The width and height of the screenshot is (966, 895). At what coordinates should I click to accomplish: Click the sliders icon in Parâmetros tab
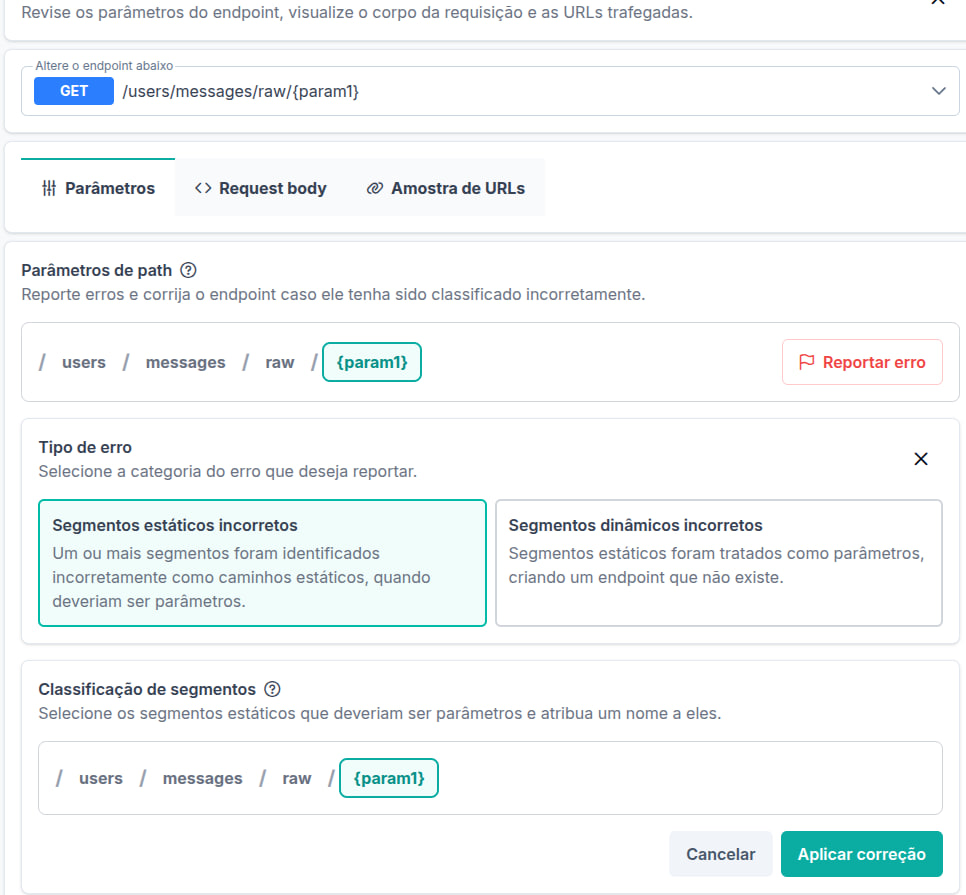click(x=49, y=188)
